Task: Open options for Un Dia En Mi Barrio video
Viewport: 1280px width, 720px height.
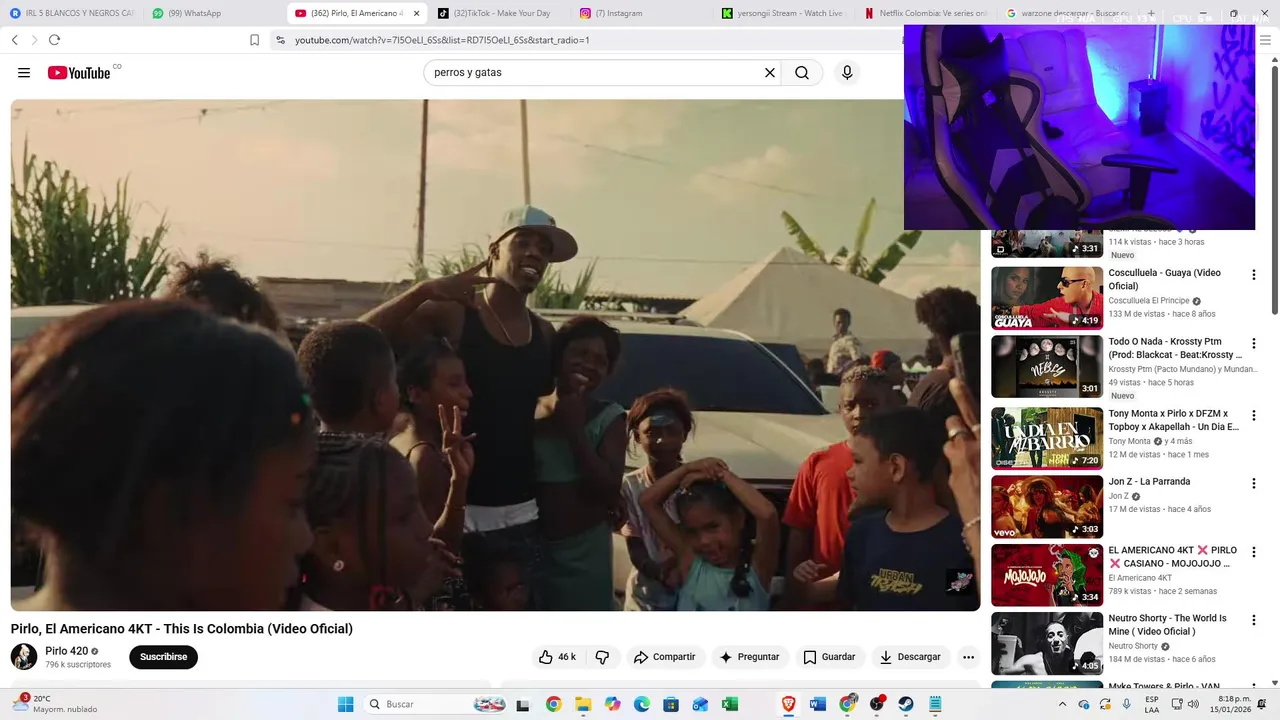Action: click(x=1253, y=415)
